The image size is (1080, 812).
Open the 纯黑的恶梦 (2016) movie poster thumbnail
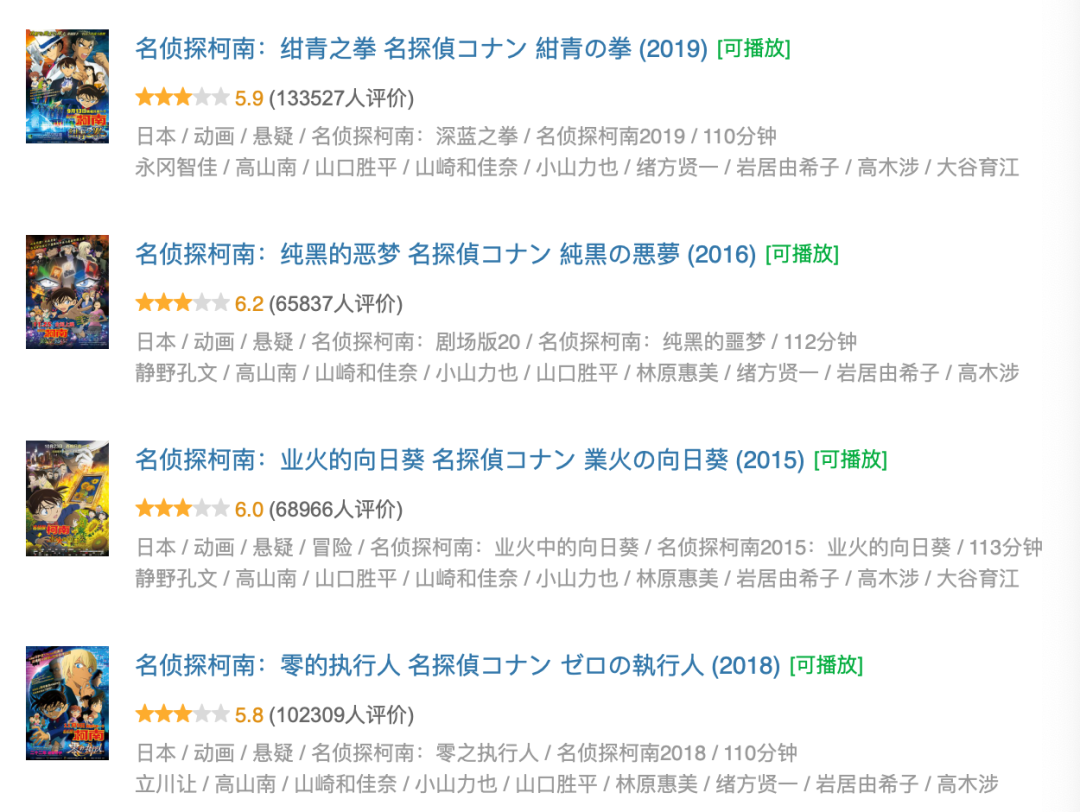[68, 292]
